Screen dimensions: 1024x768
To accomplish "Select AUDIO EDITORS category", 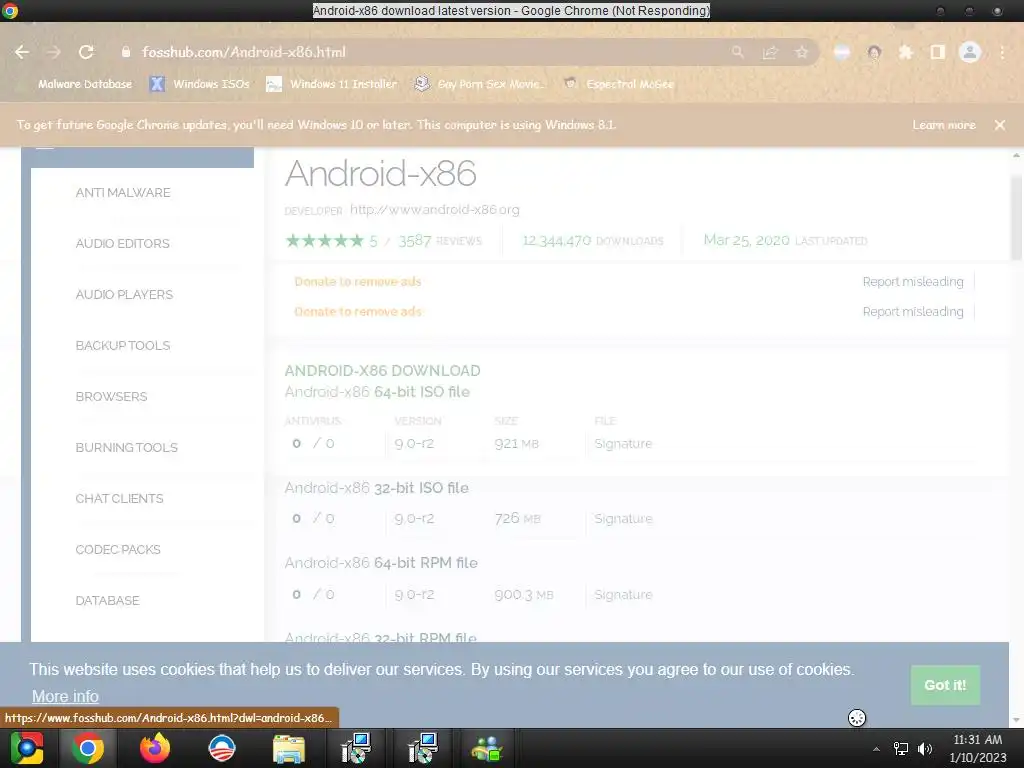I will pyautogui.click(x=123, y=244).
